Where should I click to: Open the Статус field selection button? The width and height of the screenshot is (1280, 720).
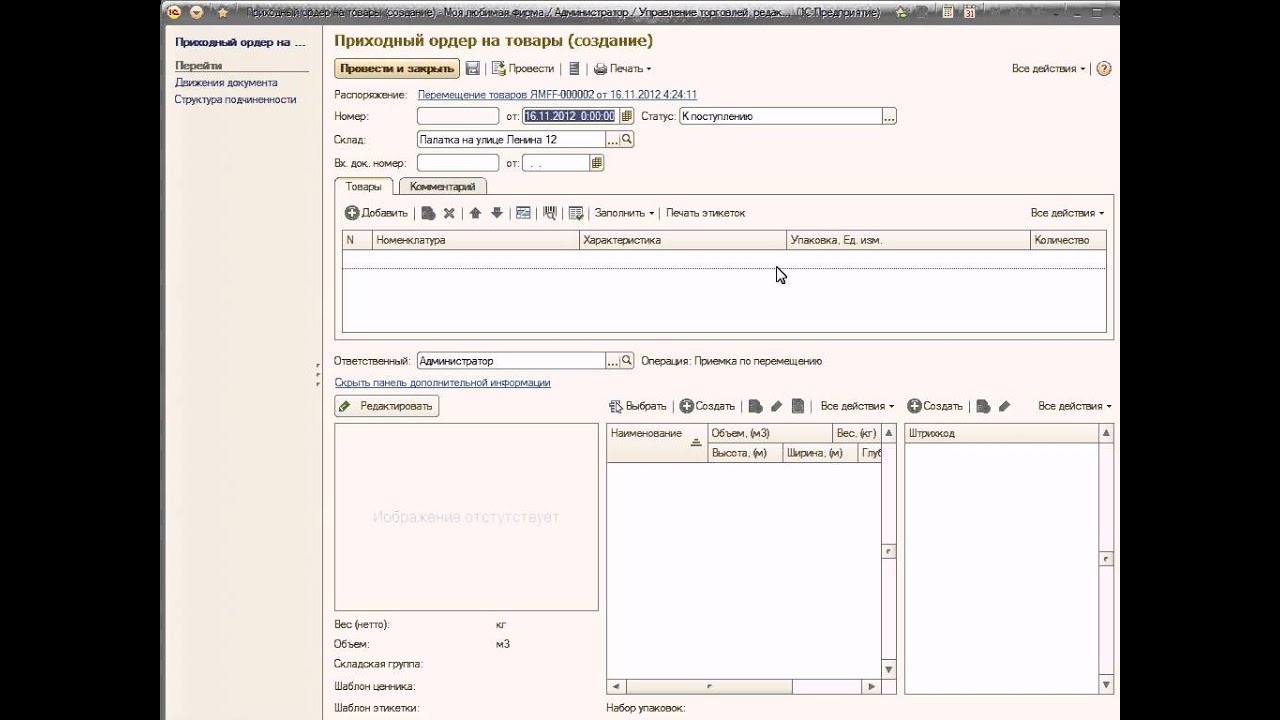pyautogui.click(x=889, y=116)
